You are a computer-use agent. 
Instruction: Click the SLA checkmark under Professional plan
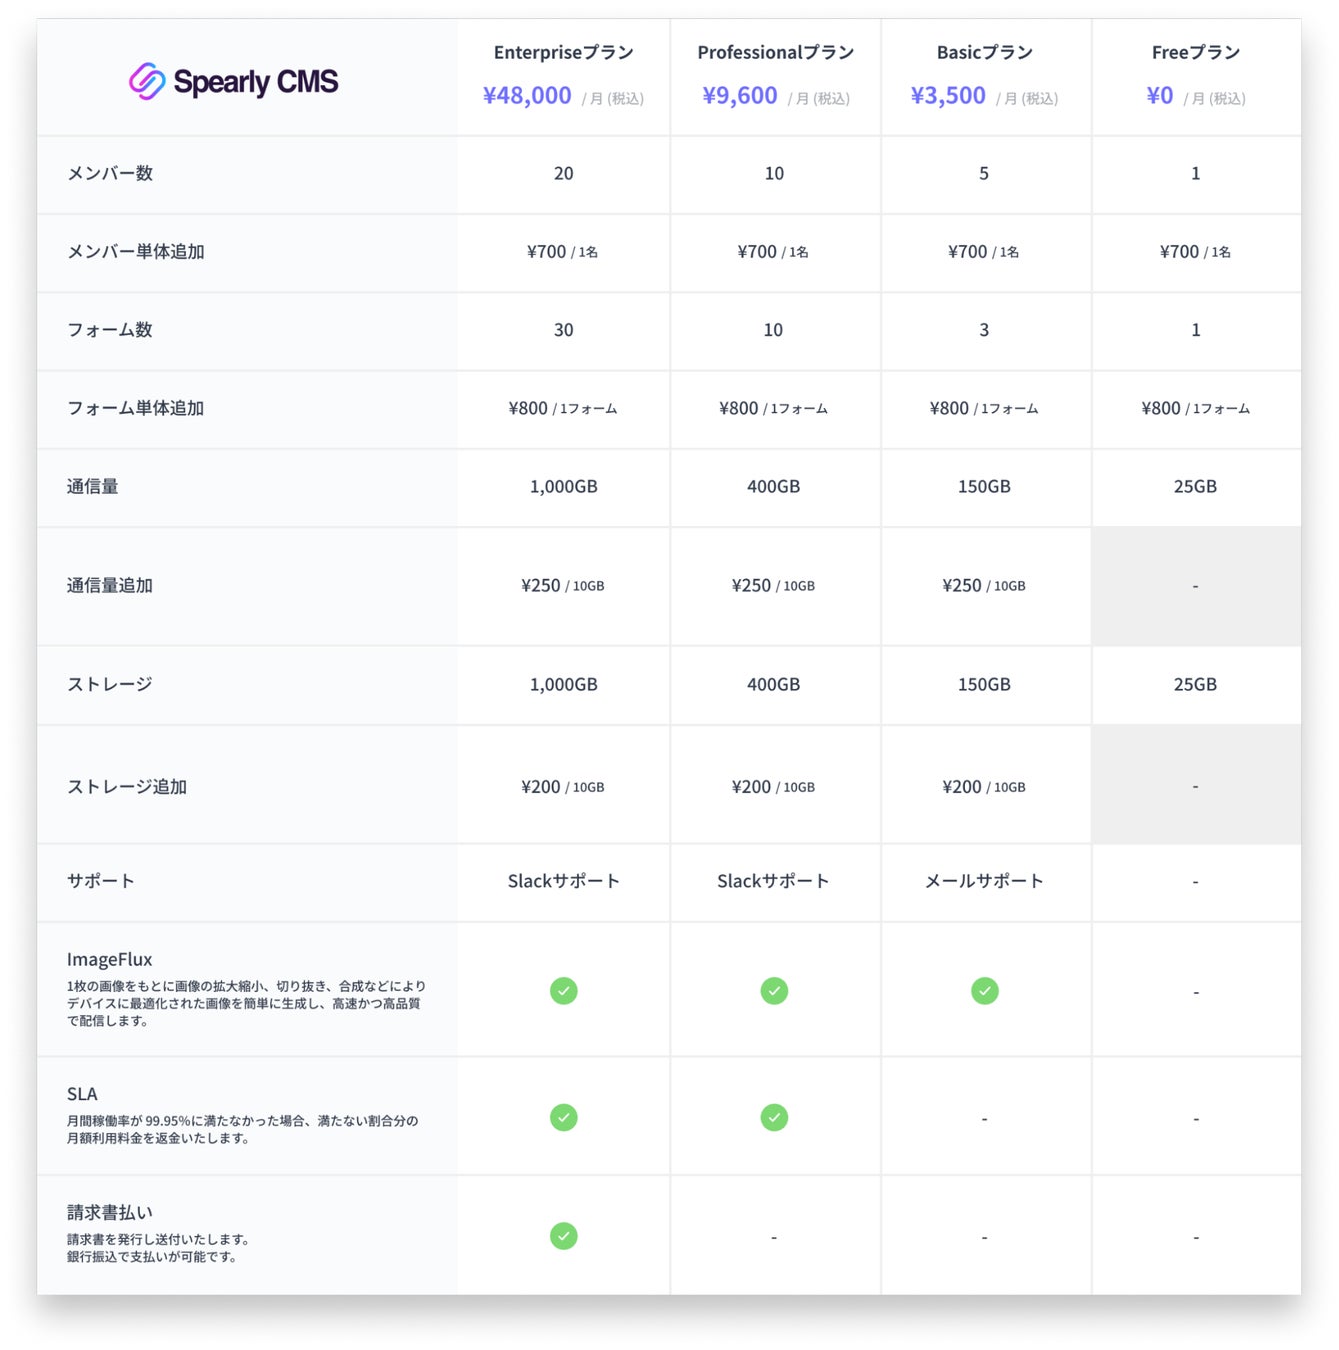pyautogui.click(x=774, y=1117)
